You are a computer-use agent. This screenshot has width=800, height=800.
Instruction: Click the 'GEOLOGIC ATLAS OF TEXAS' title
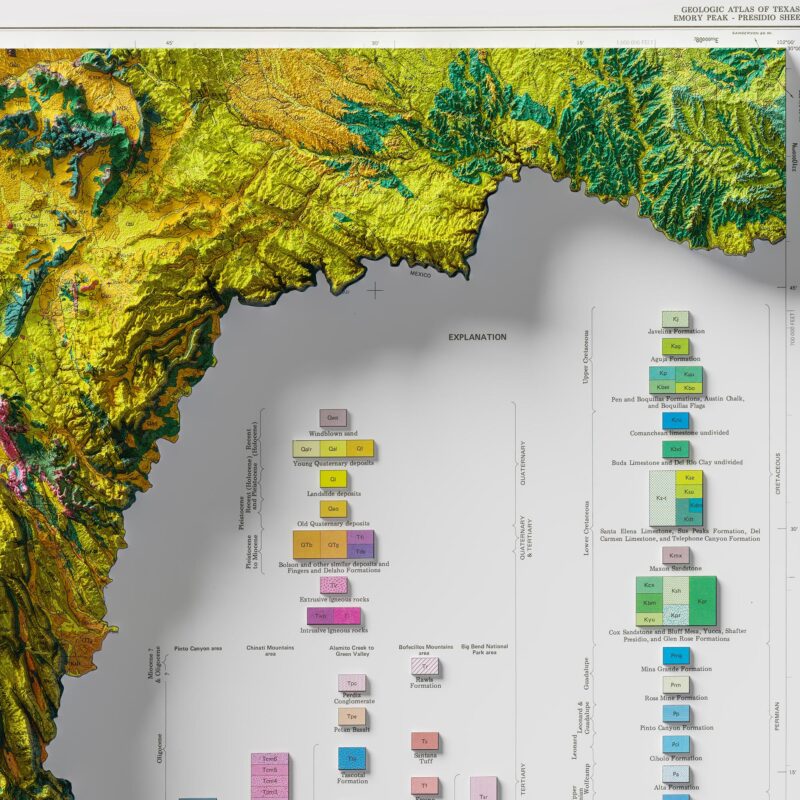point(740,9)
